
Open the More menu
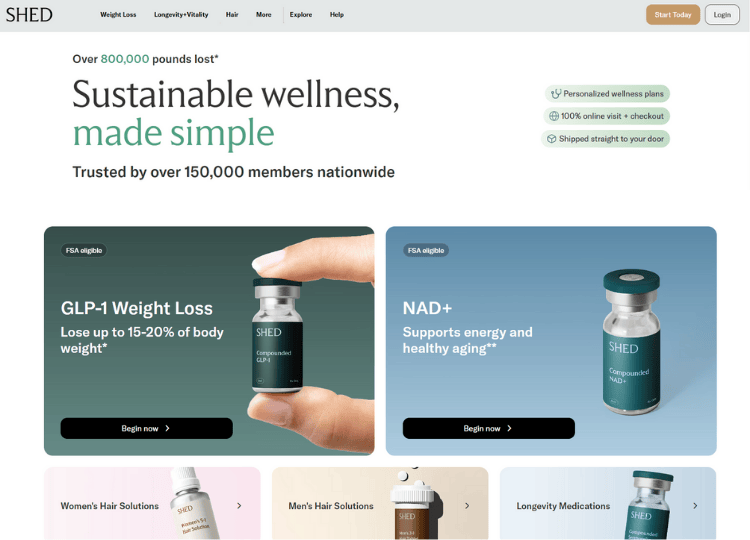pos(264,15)
